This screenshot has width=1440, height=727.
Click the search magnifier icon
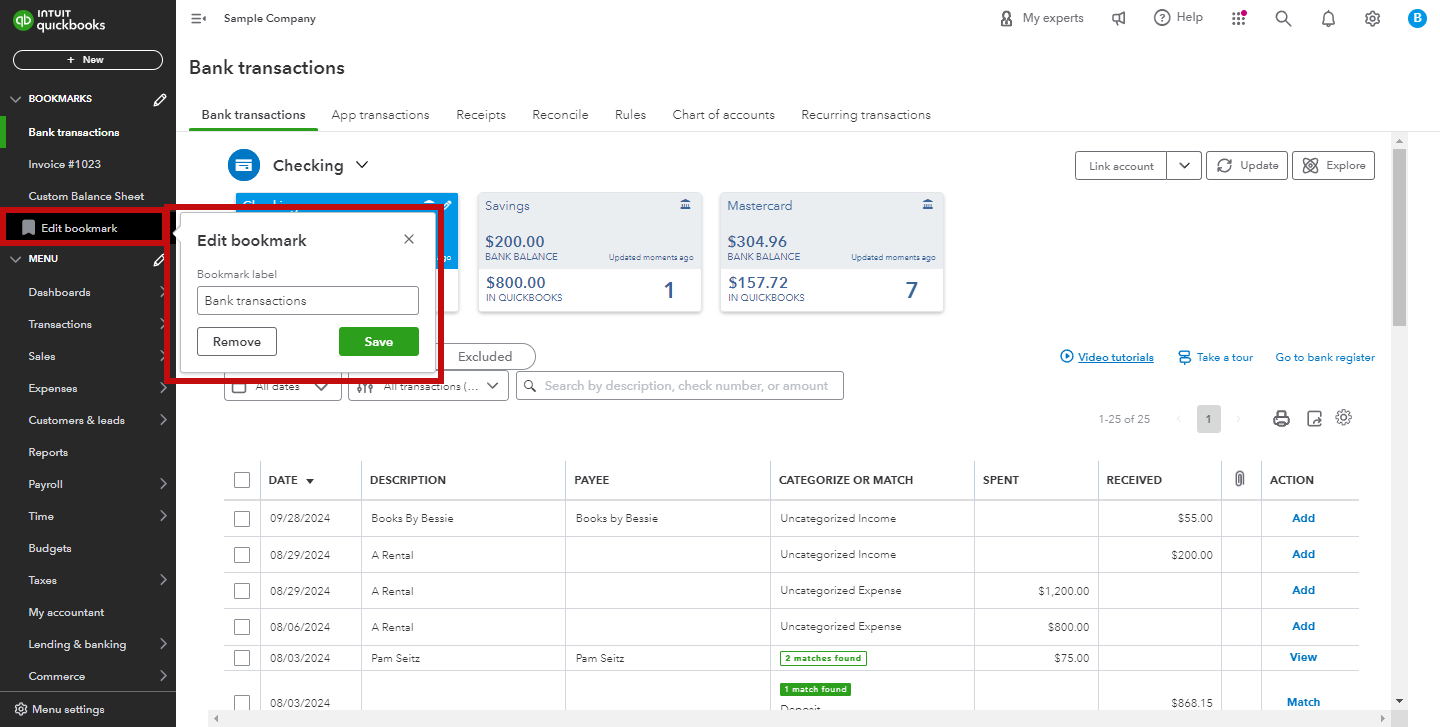[x=1283, y=18]
